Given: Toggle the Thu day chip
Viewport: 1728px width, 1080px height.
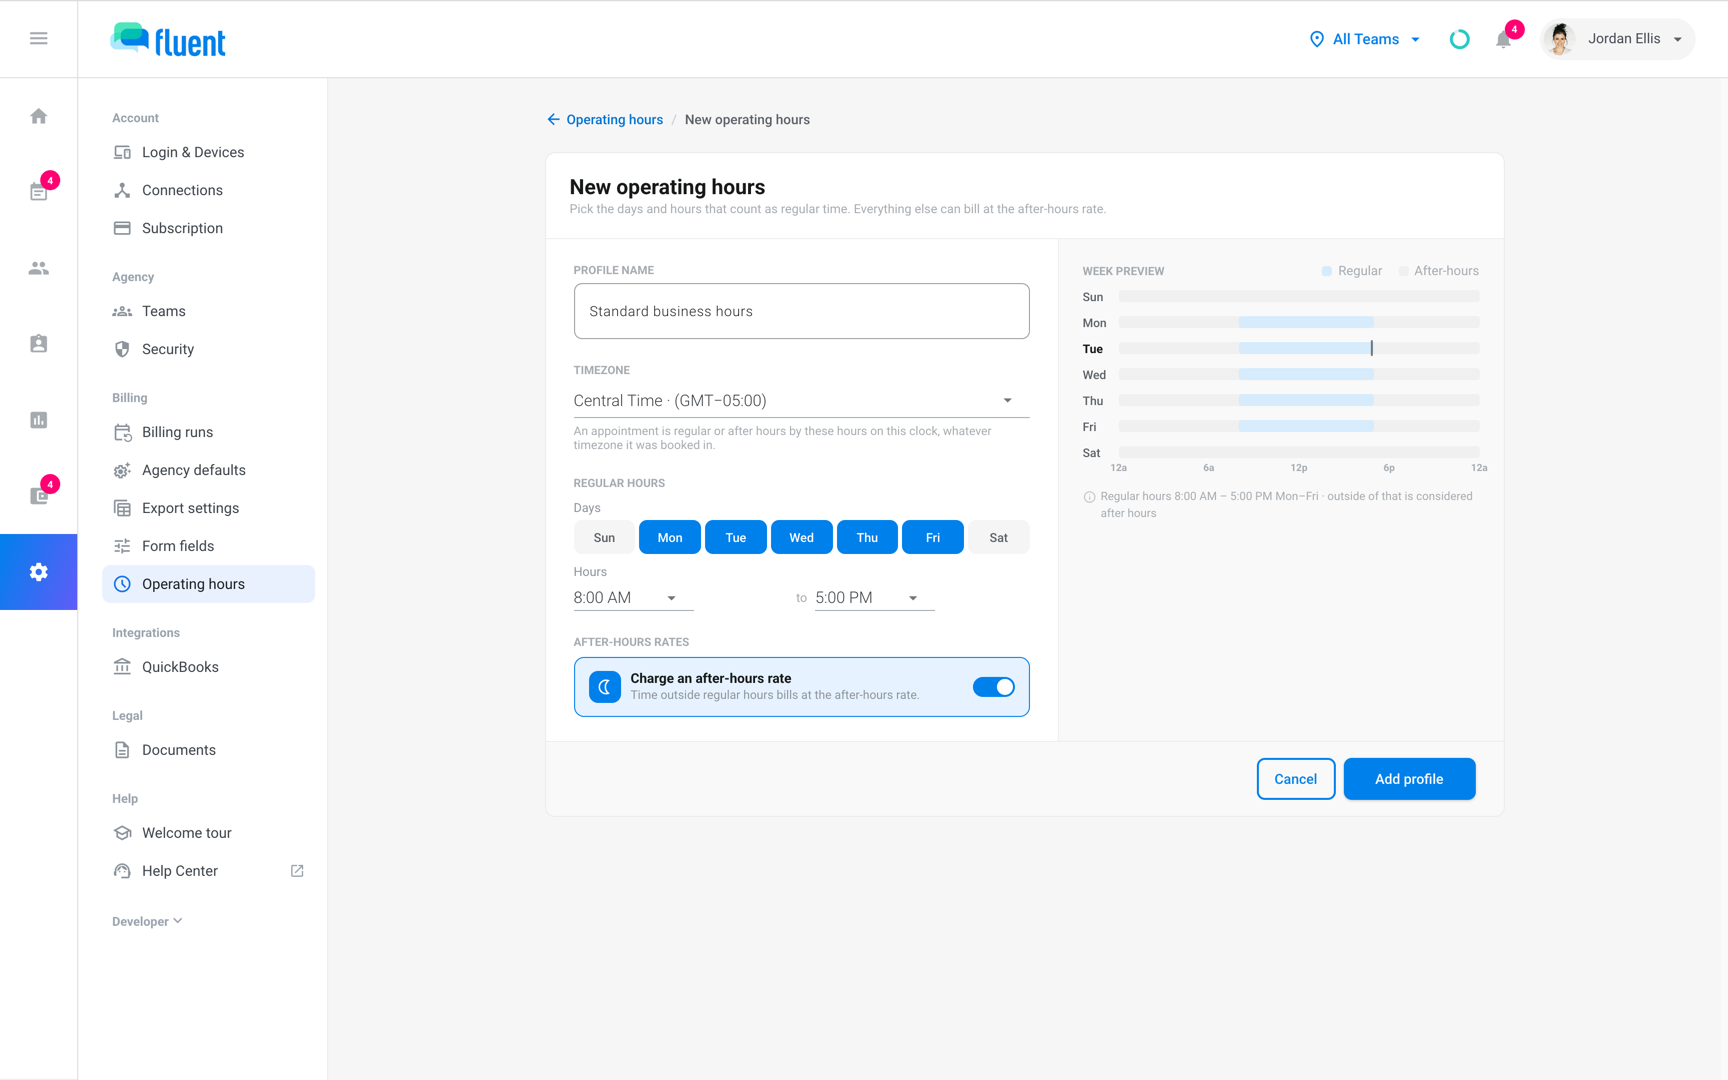Looking at the screenshot, I should [x=867, y=537].
